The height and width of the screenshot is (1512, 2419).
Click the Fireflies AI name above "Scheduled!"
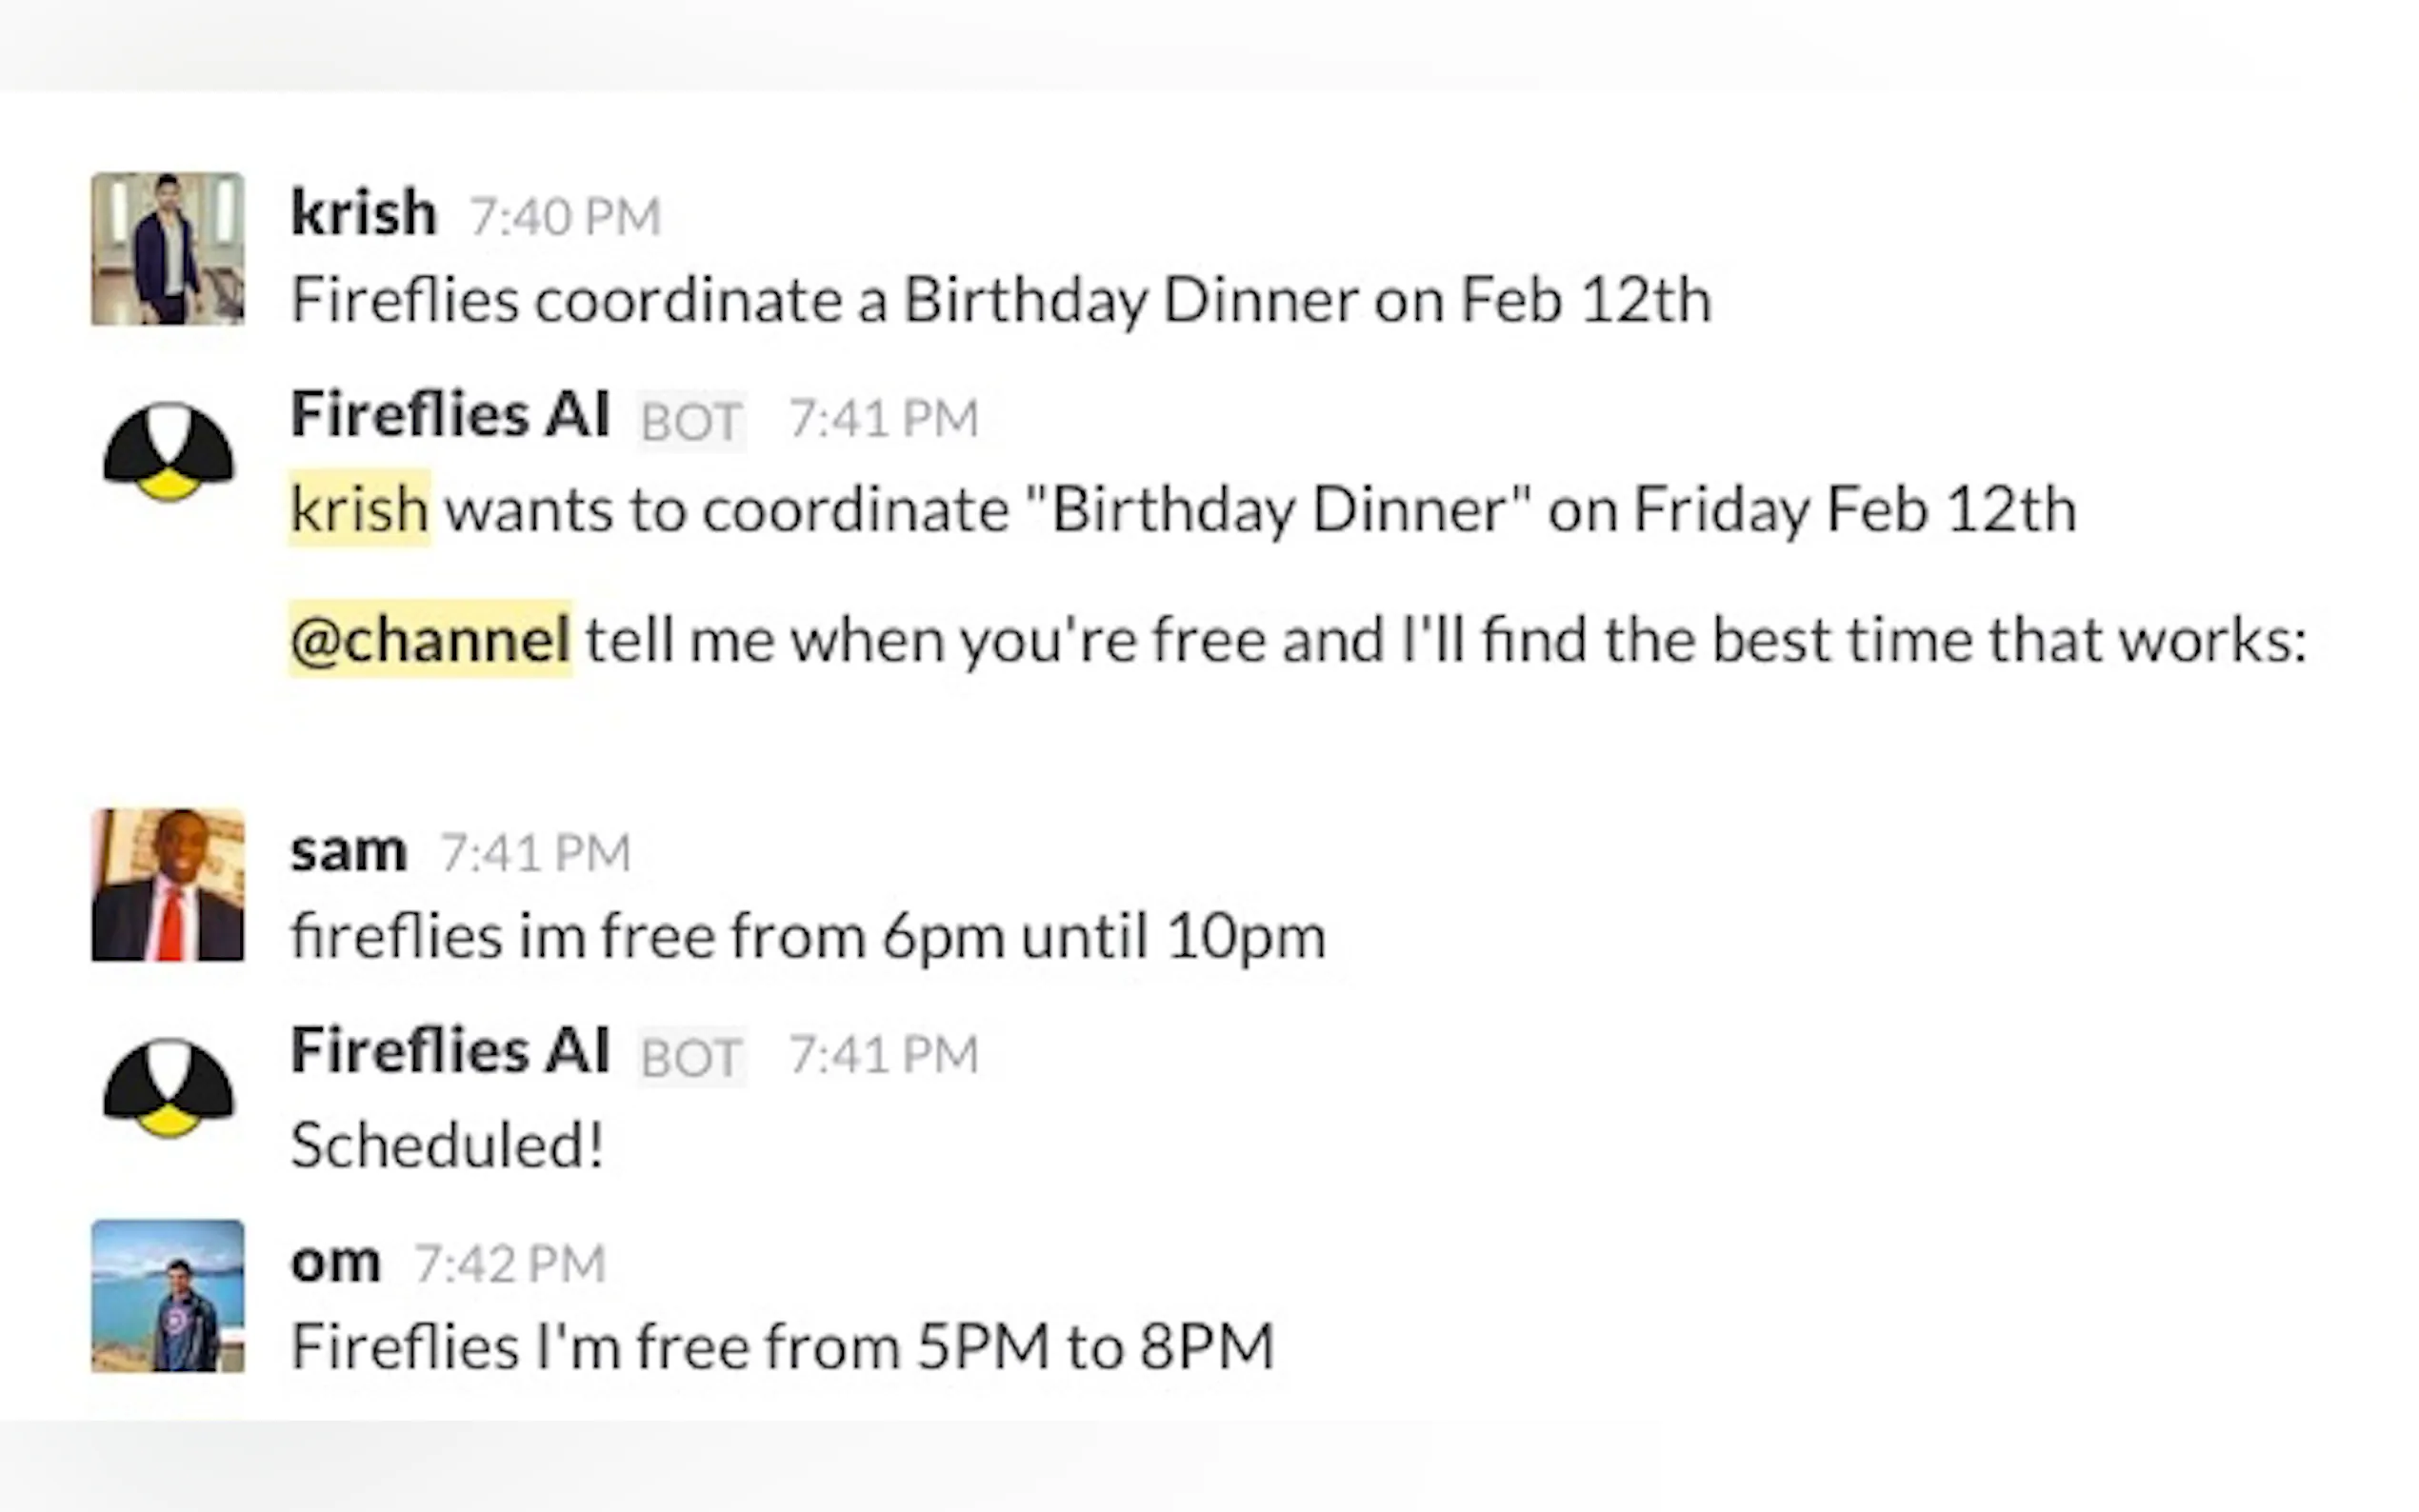point(449,1051)
